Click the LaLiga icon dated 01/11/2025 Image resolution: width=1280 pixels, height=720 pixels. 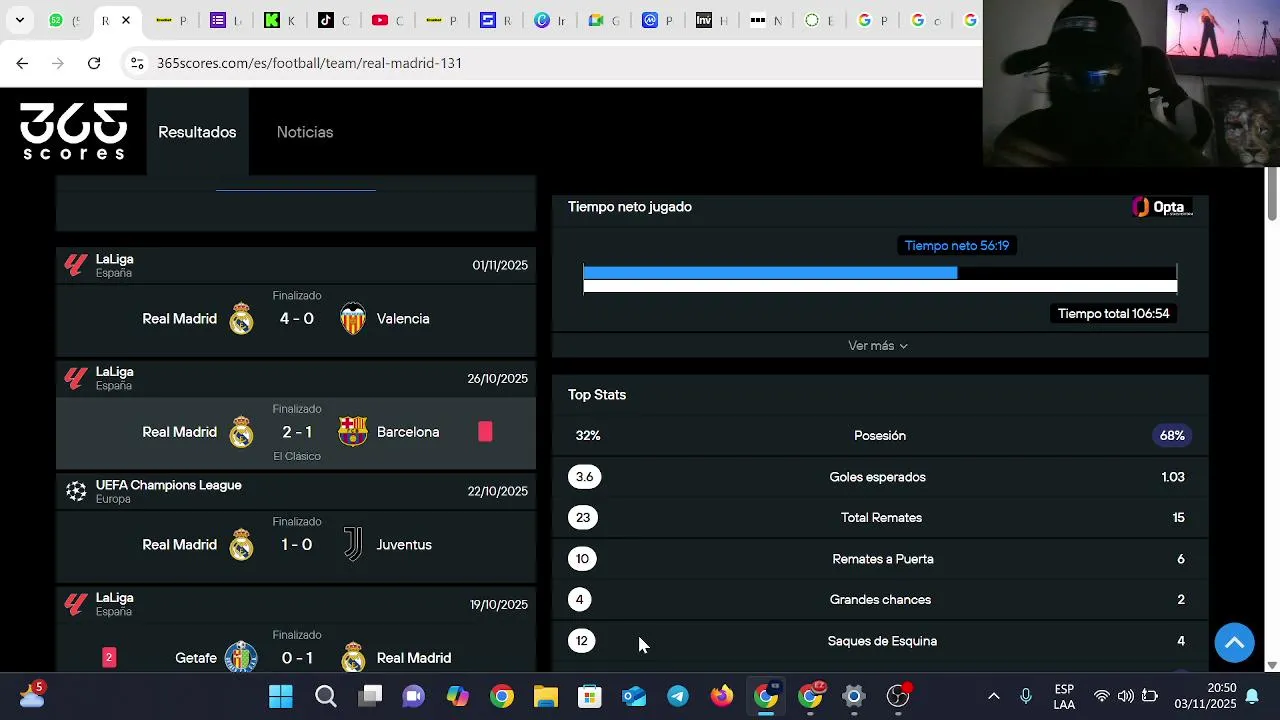[x=76, y=265]
